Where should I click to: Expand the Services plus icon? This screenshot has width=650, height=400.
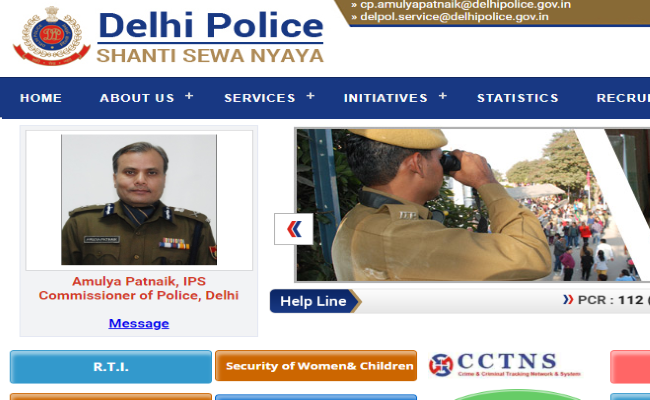pos(310,96)
